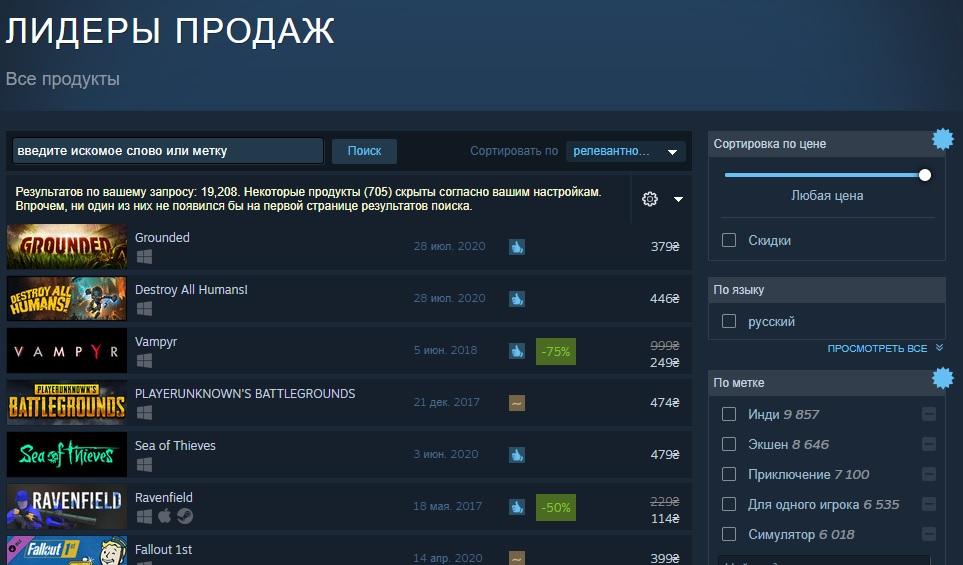The width and height of the screenshot is (963, 565).
Task: Click the thumbs-up review icon for Sea of Thieves
Action: [517, 455]
